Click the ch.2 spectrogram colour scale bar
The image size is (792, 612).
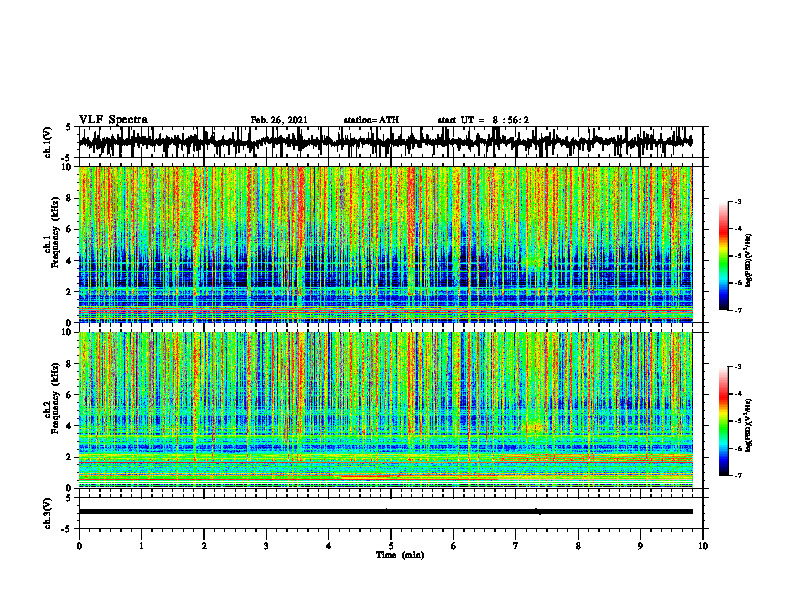[x=723, y=421]
